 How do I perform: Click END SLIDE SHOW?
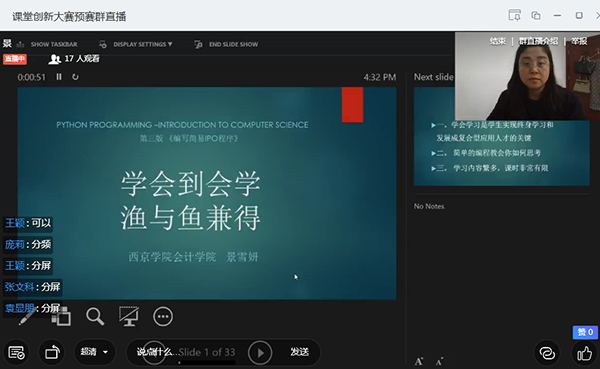[x=226, y=44]
